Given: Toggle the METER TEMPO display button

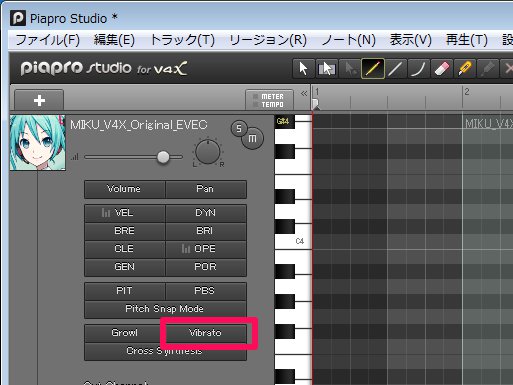Looking at the screenshot, I should pyautogui.click(x=269, y=100).
